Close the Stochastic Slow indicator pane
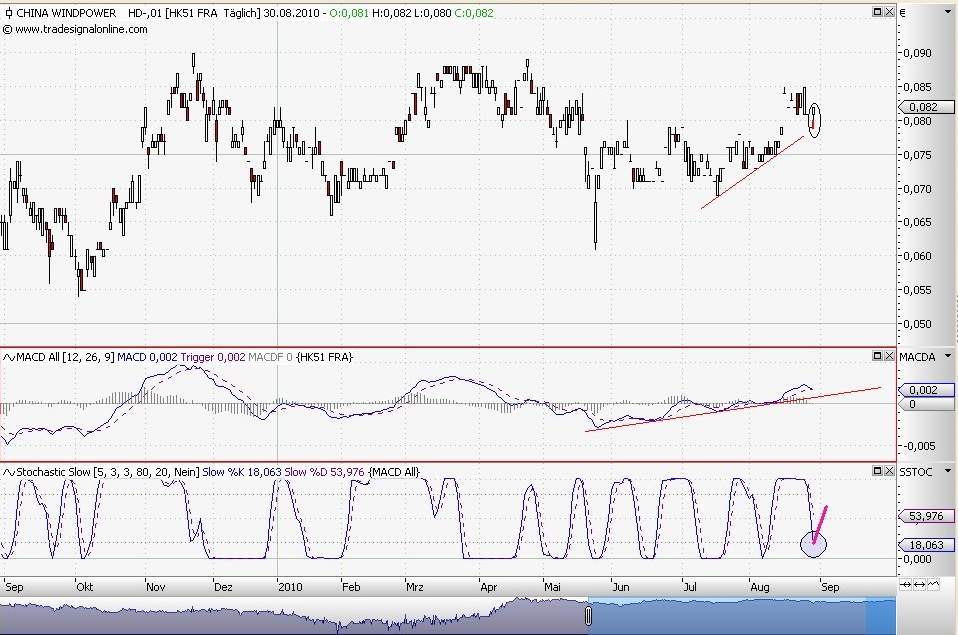The image size is (958, 635). coord(889,471)
